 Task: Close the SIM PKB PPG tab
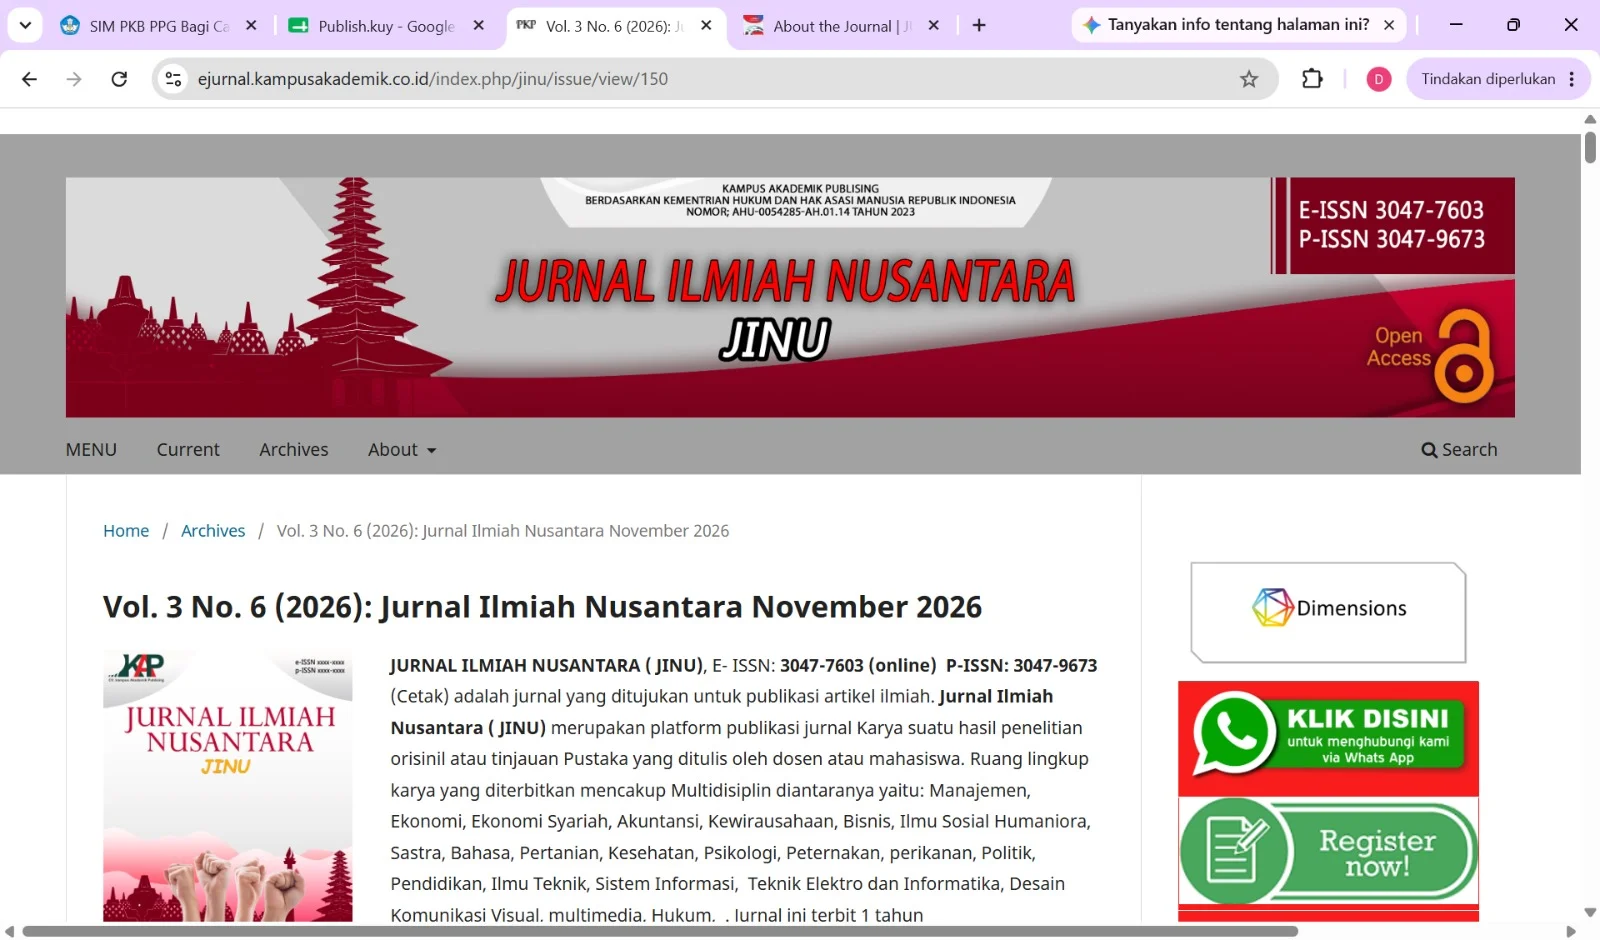point(251,26)
